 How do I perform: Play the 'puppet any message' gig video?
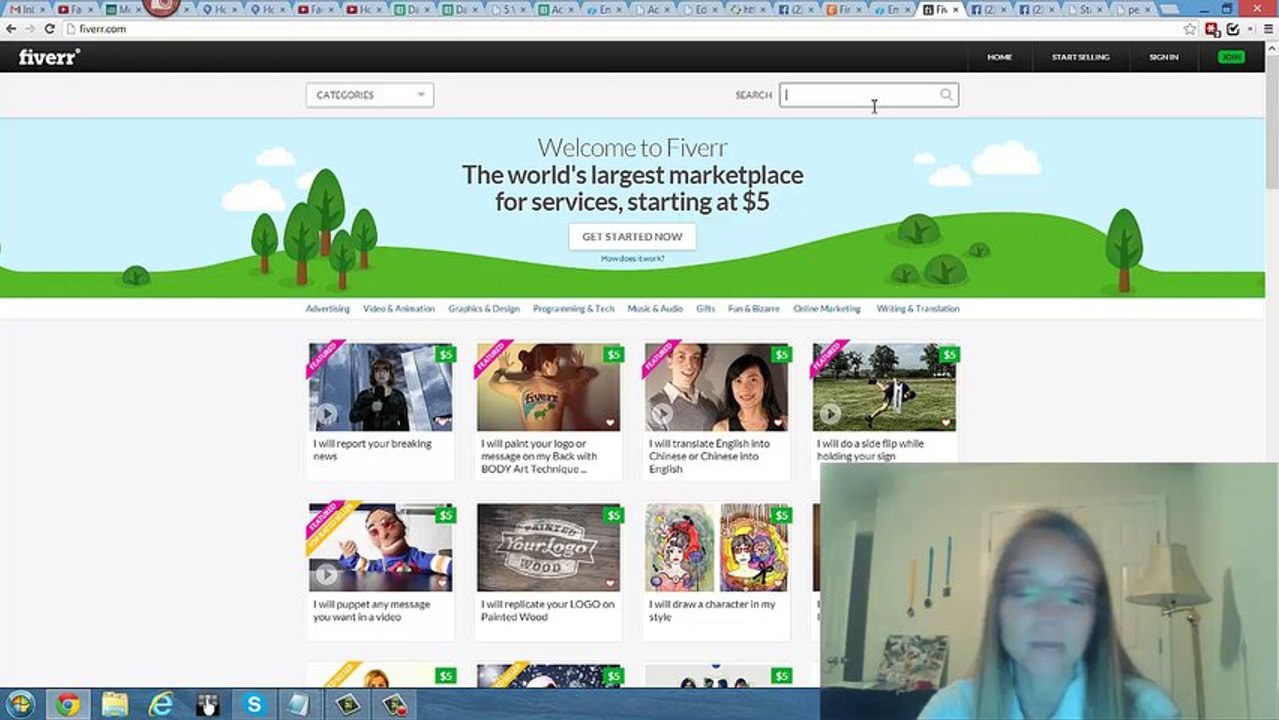tap(326, 574)
